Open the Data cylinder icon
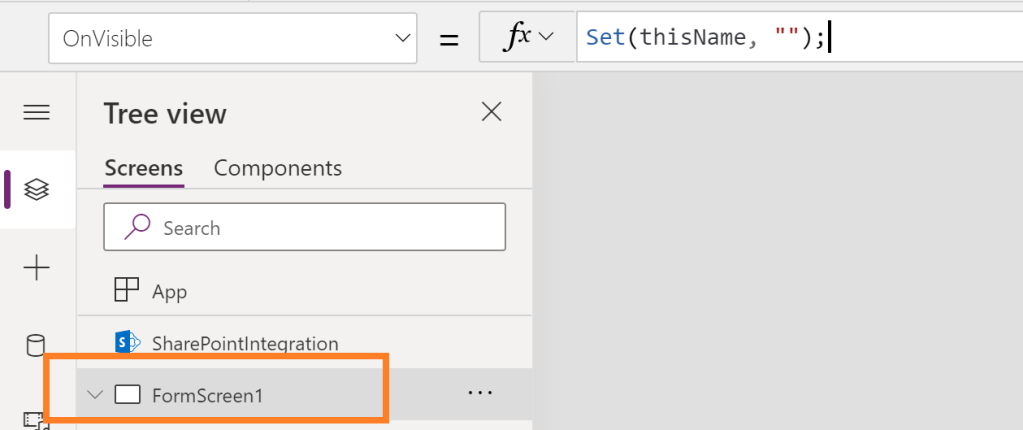The height and width of the screenshot is (430, 1023). click(x=36, y=346)
